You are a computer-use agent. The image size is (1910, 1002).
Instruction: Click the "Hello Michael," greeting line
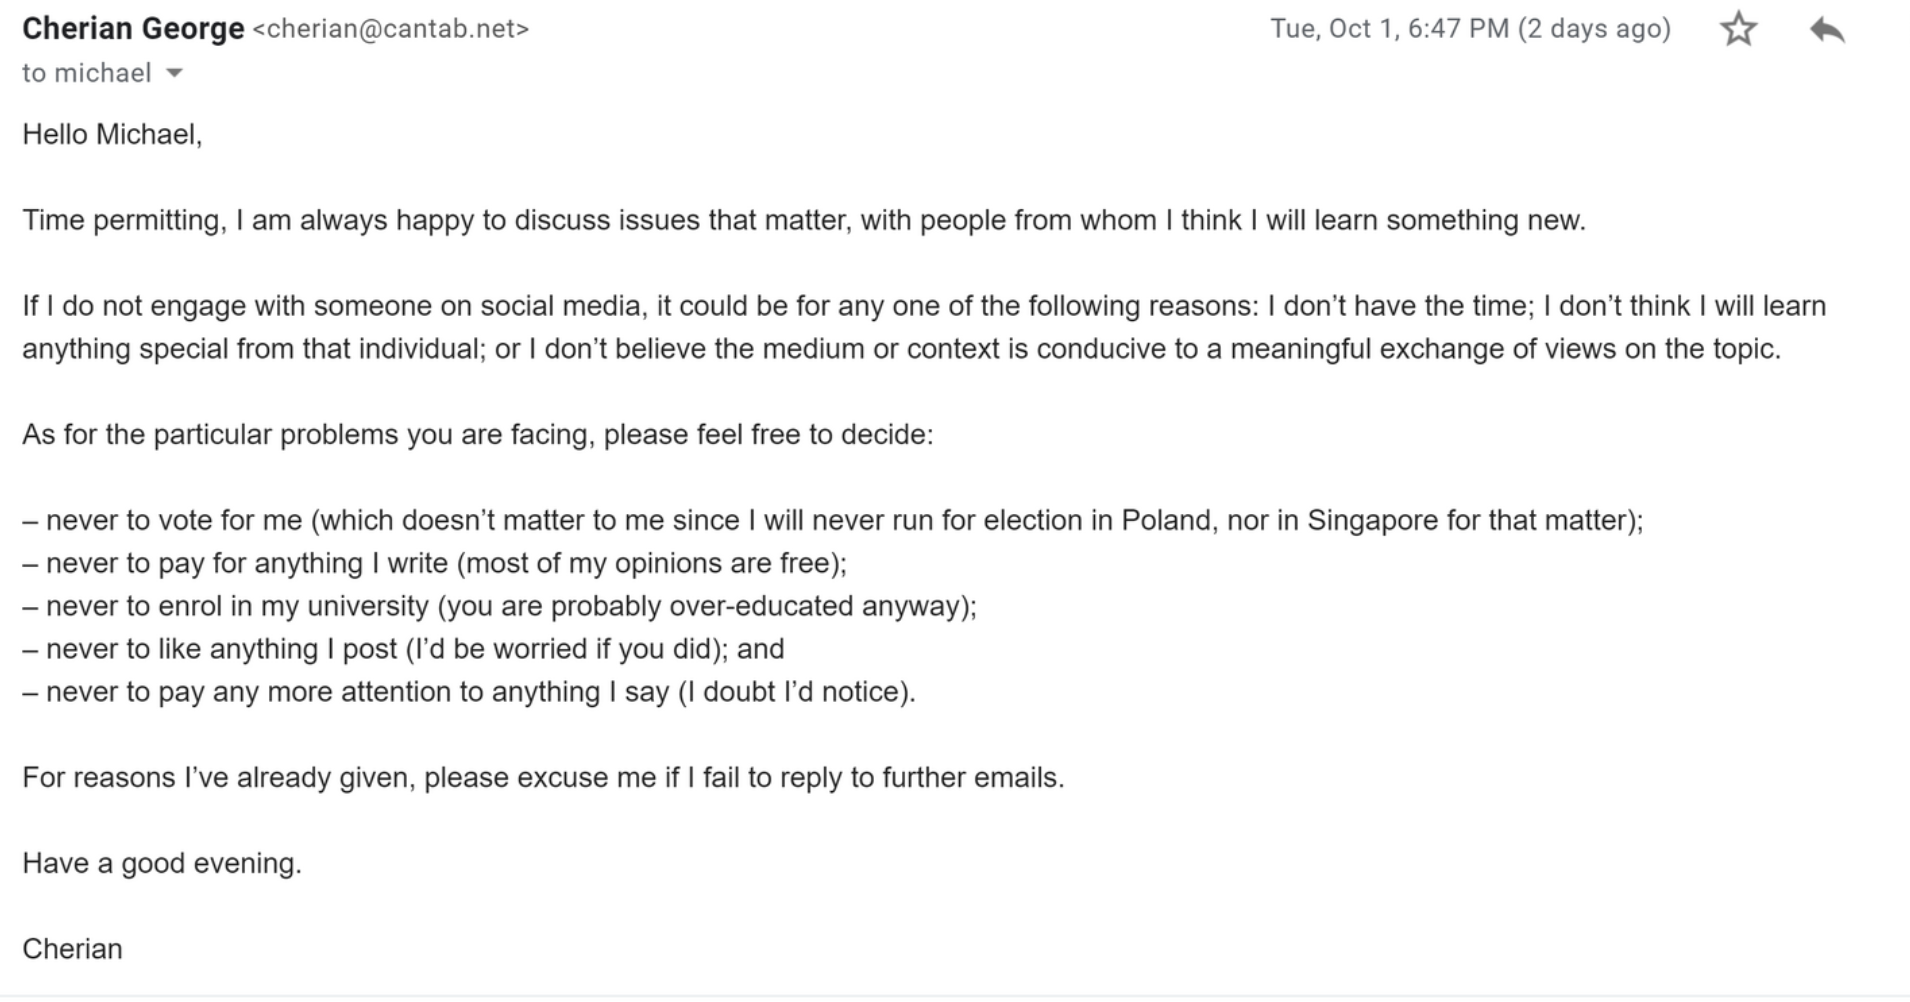pos(112,134)
